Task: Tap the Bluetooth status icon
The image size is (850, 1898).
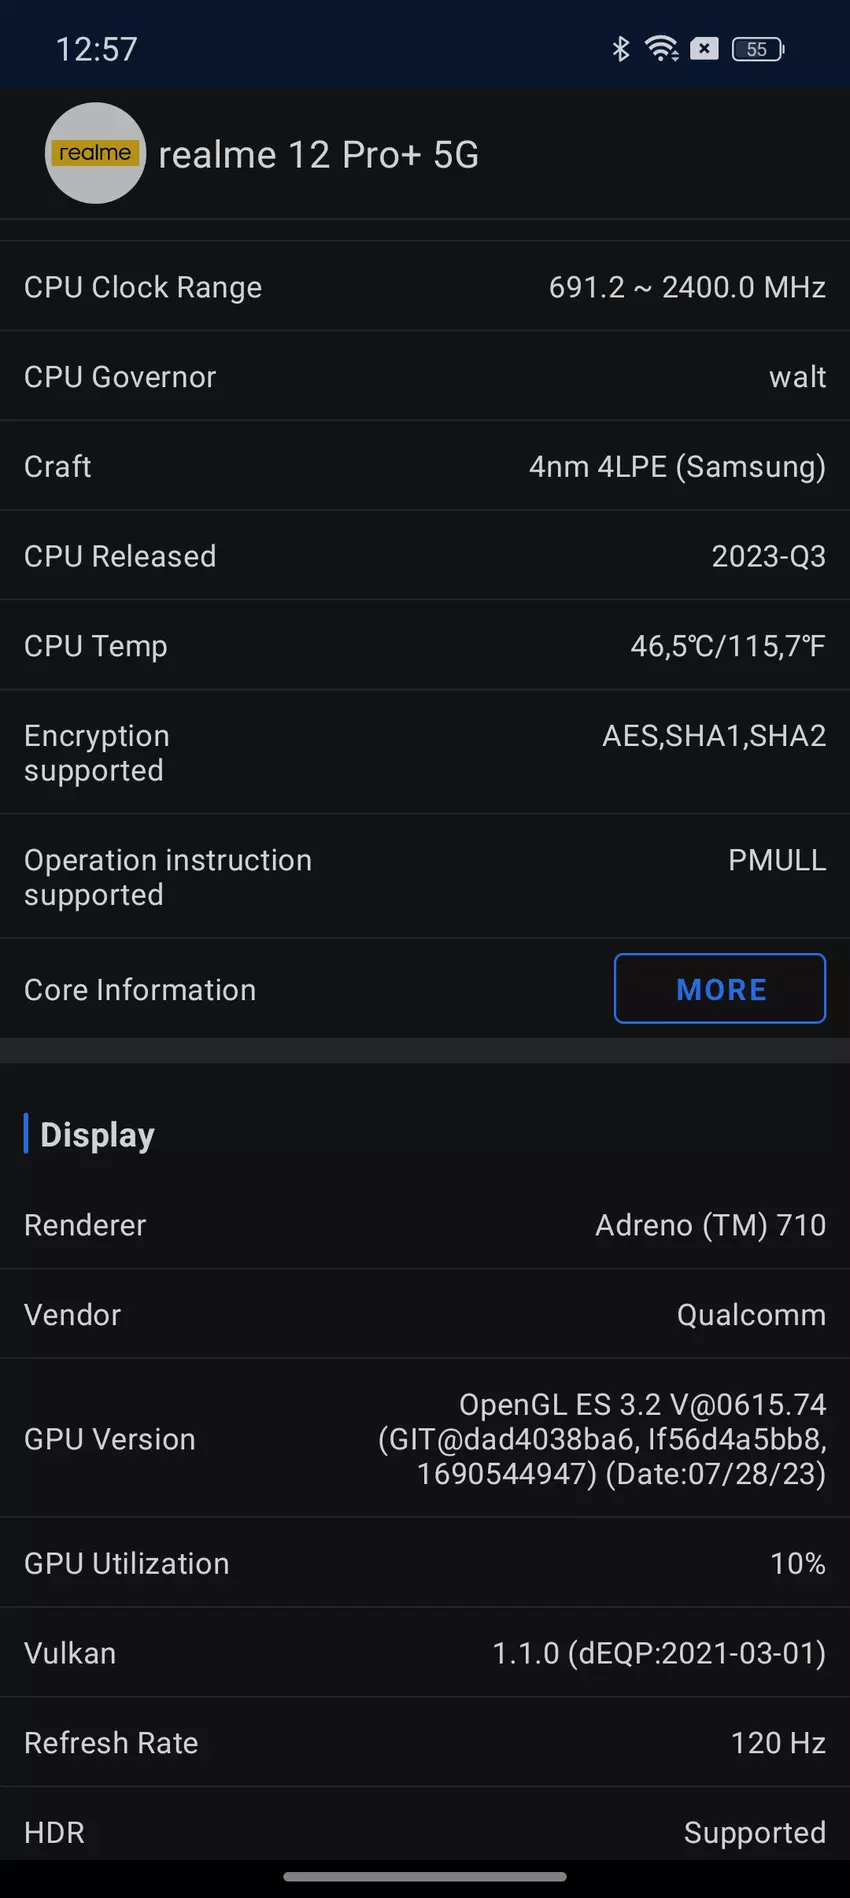Action: pyautogui.click(x=620, y=48)
